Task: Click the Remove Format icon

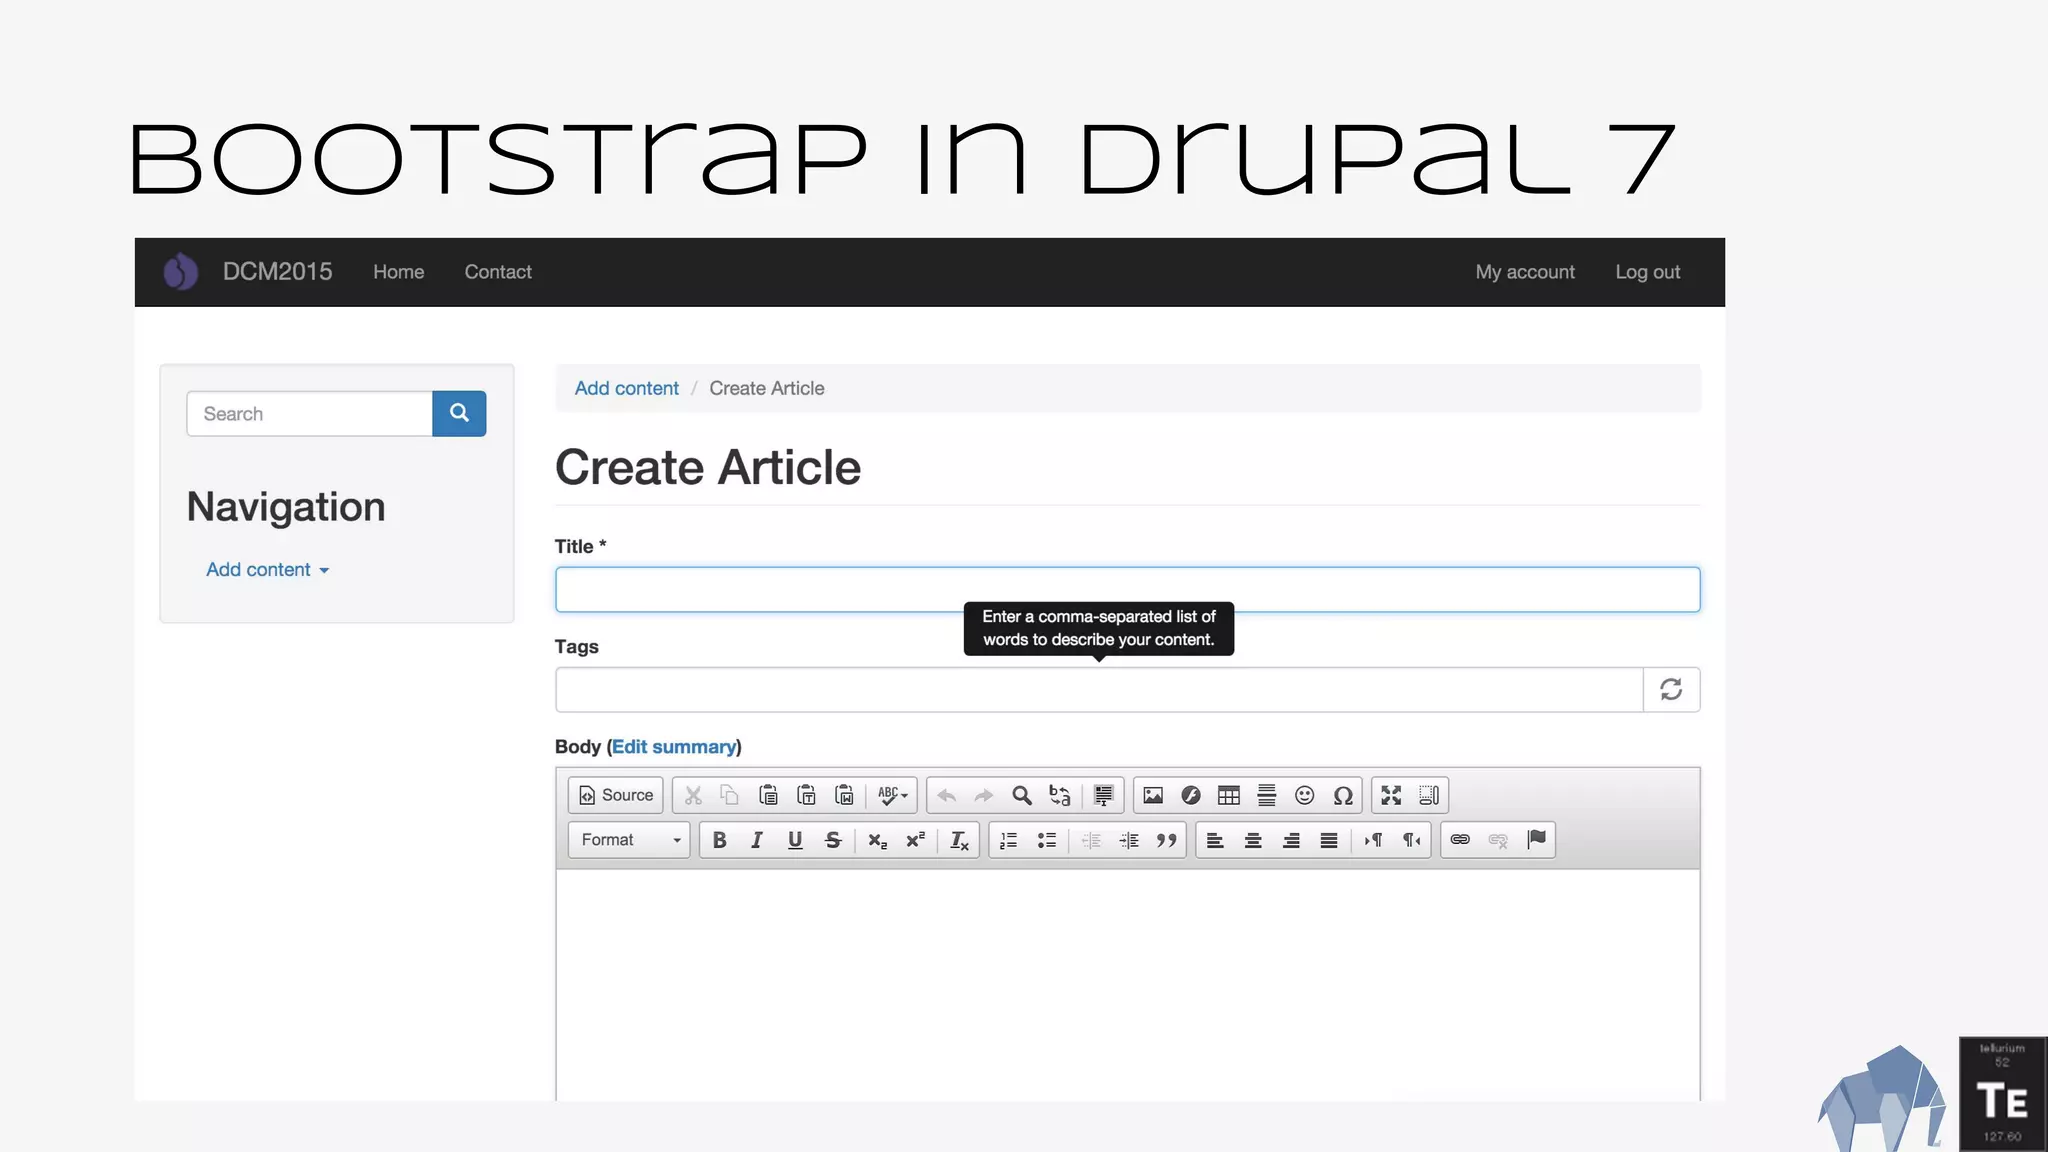Action: [959, 840]
